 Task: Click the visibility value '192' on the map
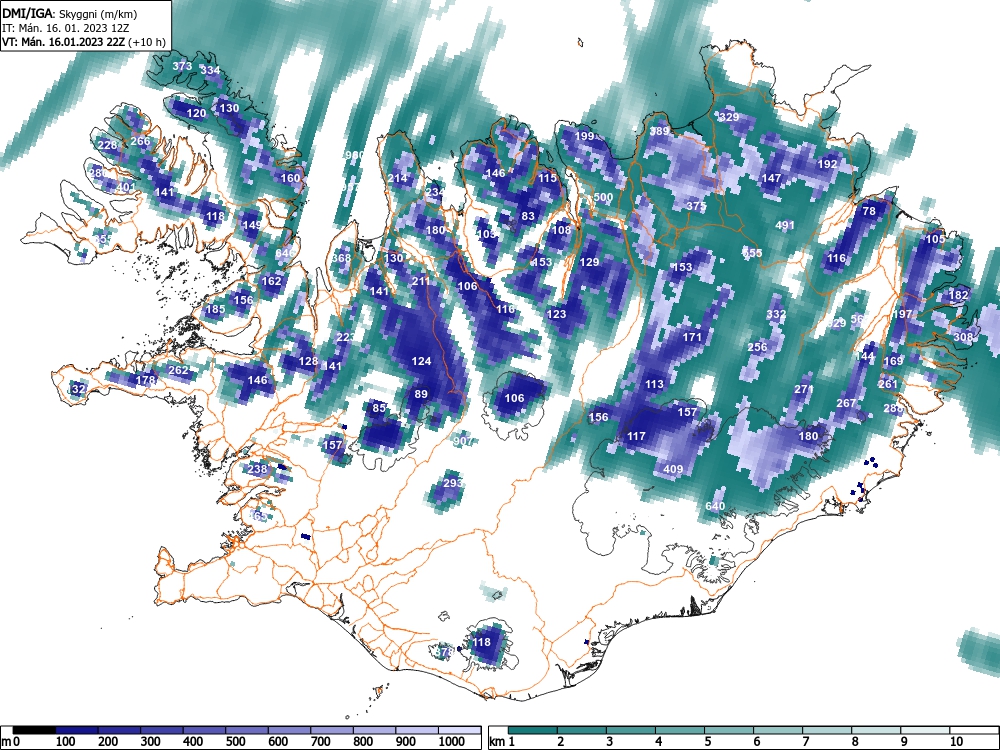(x=827, y=165)
